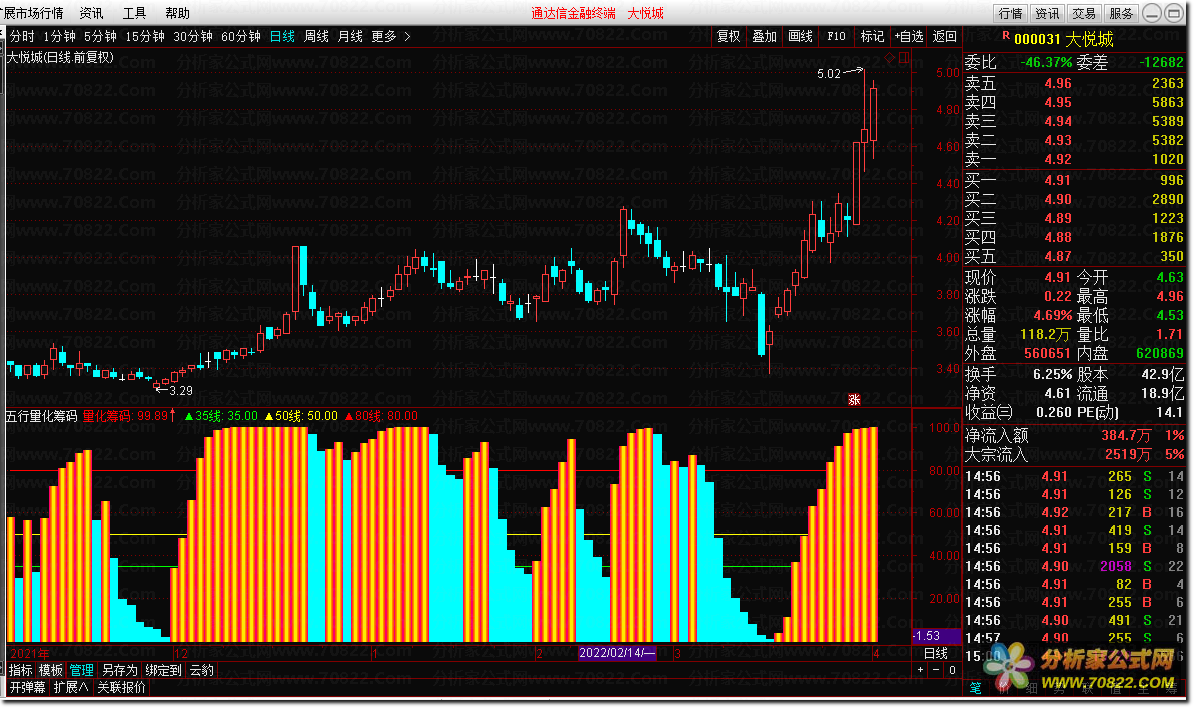
Task: Click the 大宗流入 value 2519万
Action: (1128, 455)
